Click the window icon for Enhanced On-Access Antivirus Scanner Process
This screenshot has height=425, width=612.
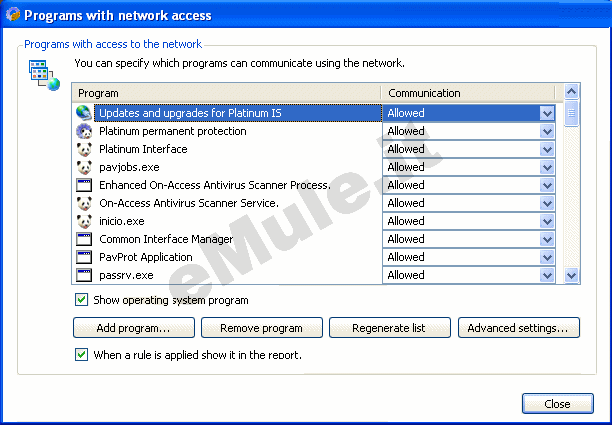coord(84,185)
